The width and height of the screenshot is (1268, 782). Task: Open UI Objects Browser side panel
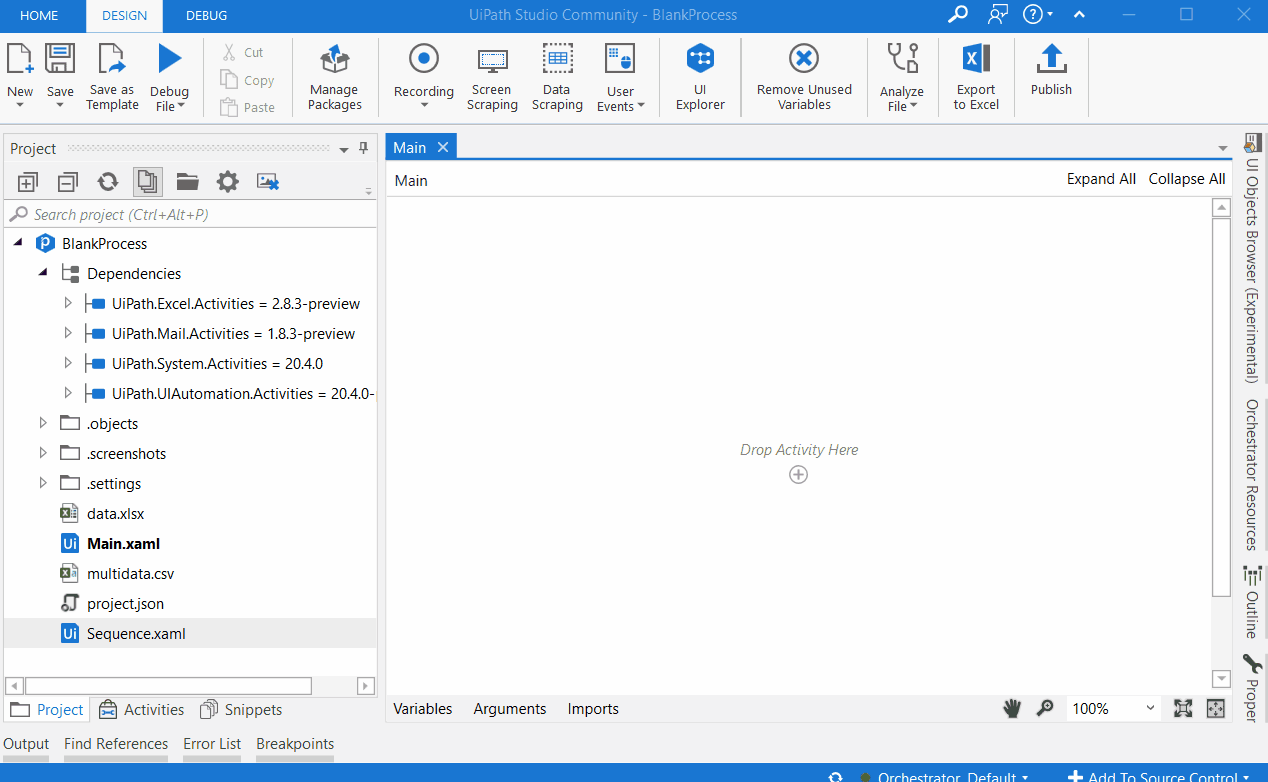tap(1251, 257)
